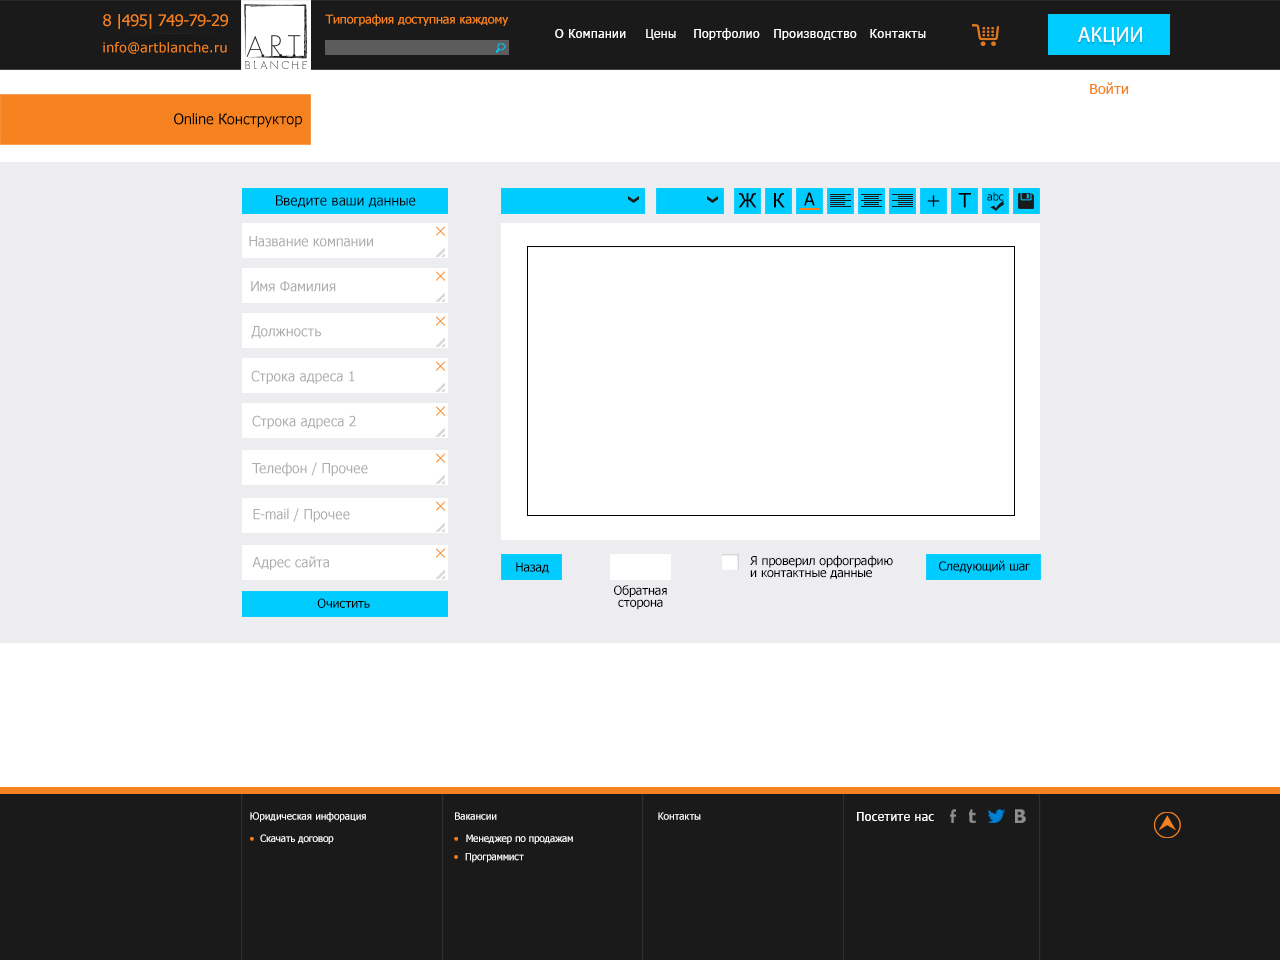Toggle italic (К) formatting in editor toolbar
This screenshot has width=1280, height=960.
click(x=778, y=201)
